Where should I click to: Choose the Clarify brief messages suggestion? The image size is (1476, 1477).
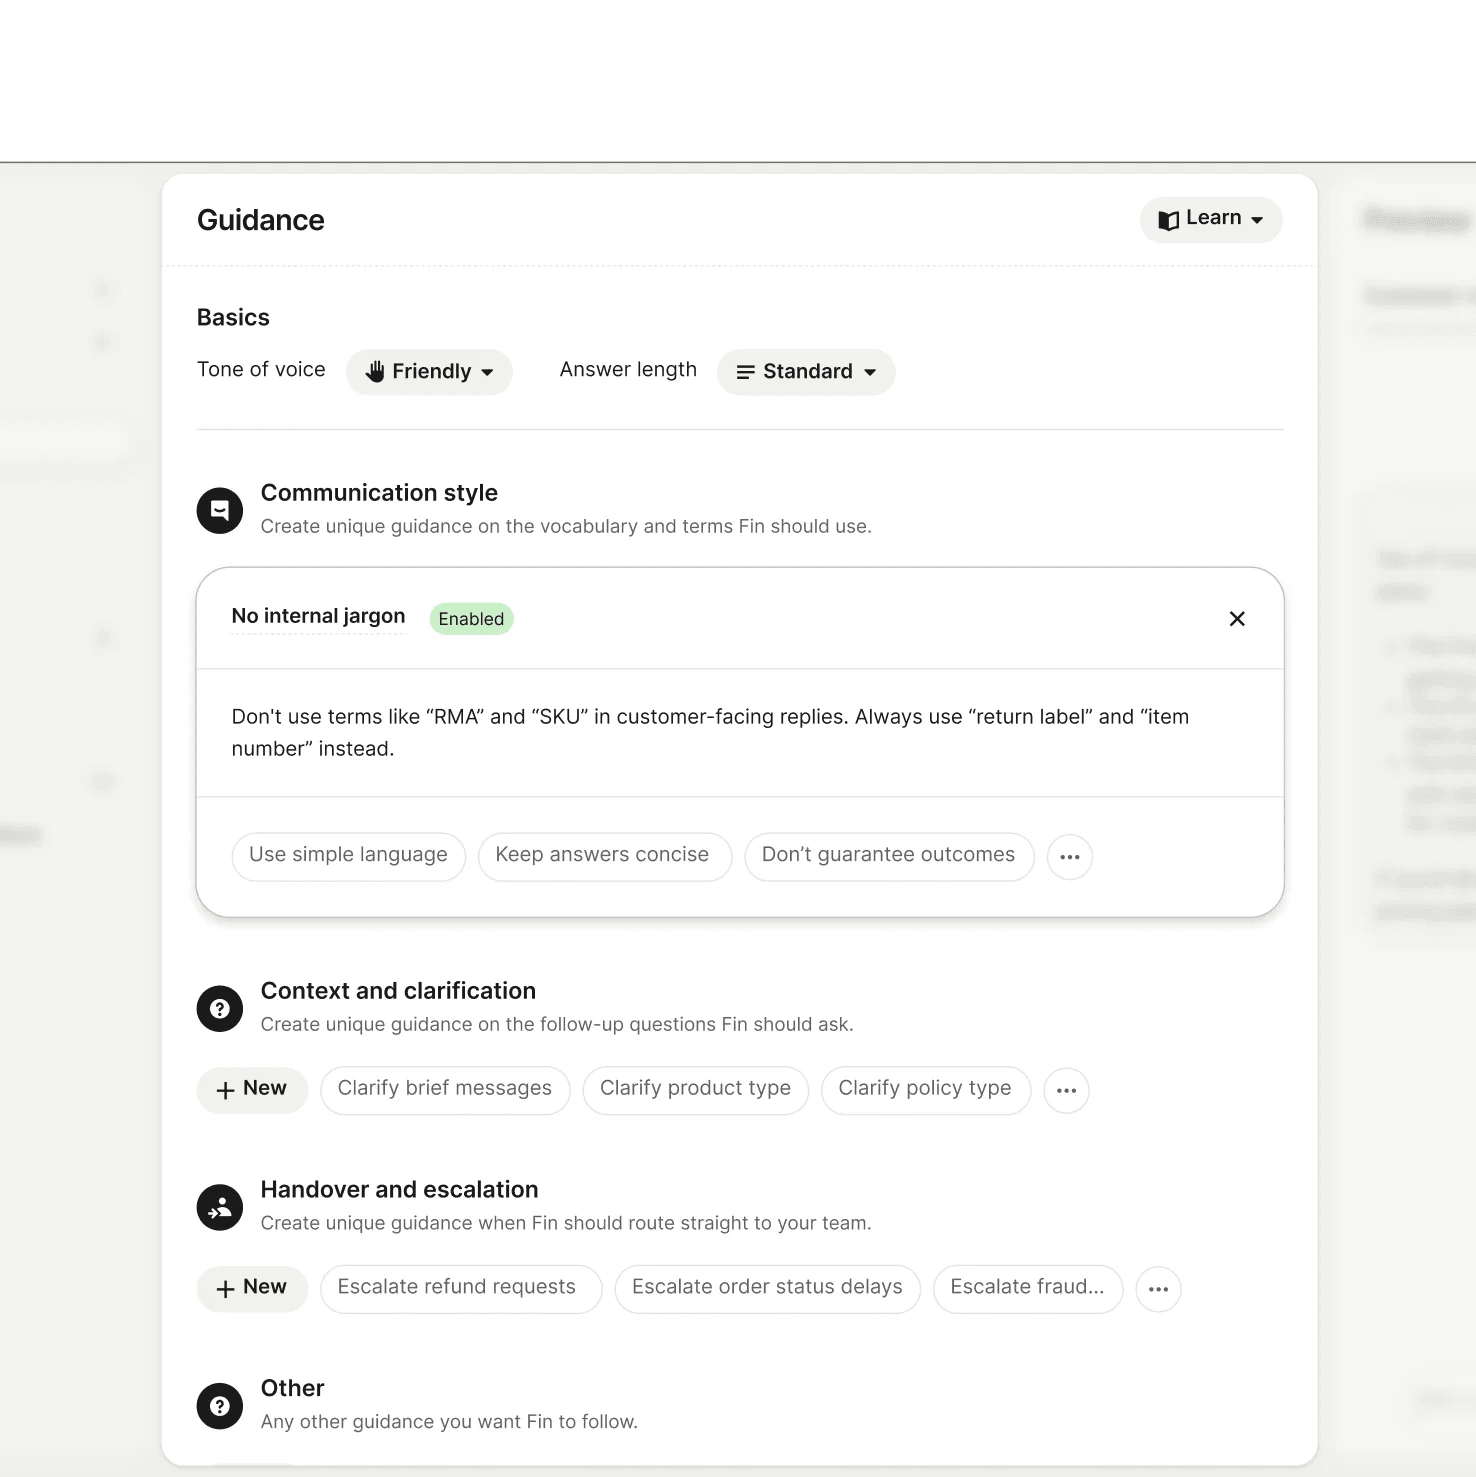[445, 1089]
